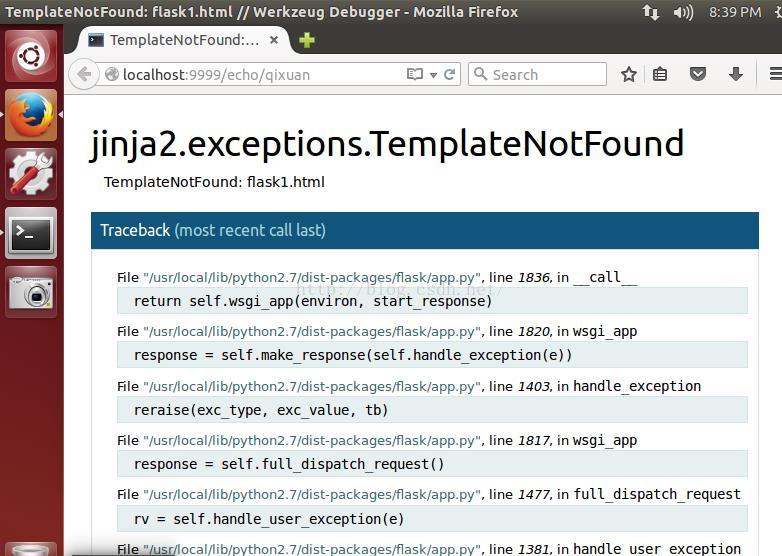782x556 pixels.
Task: Click the Firefox back arrow button
Action: tap(84, 74)
